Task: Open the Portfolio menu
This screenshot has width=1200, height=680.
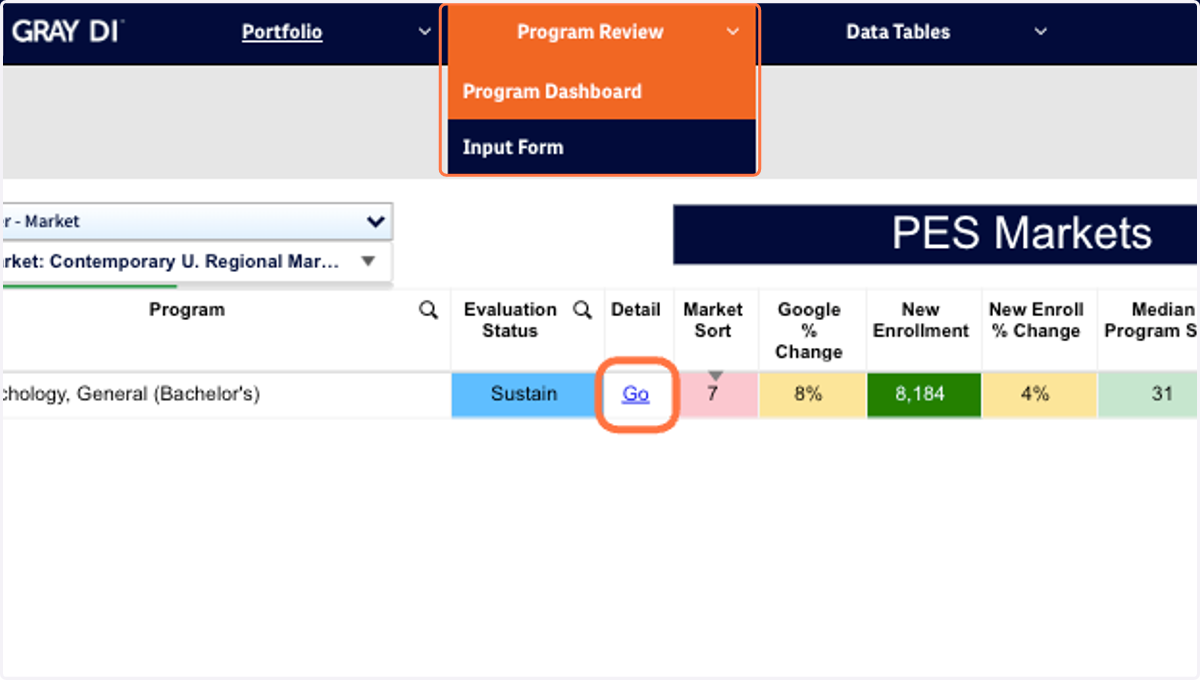Action: coord(282,32)
